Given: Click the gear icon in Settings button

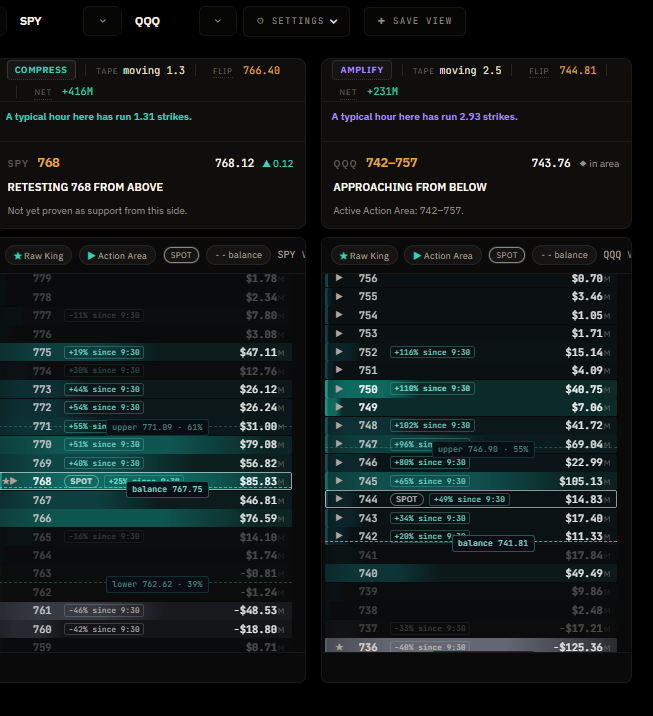Looking at the screenshot, I should click(x=260, y=21).
